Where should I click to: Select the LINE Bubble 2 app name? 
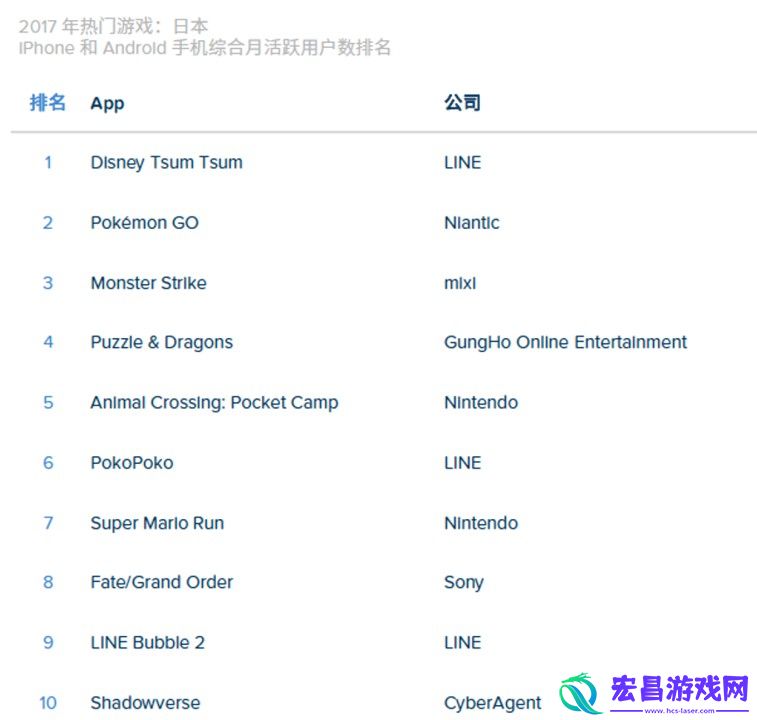tap(148, 642)
